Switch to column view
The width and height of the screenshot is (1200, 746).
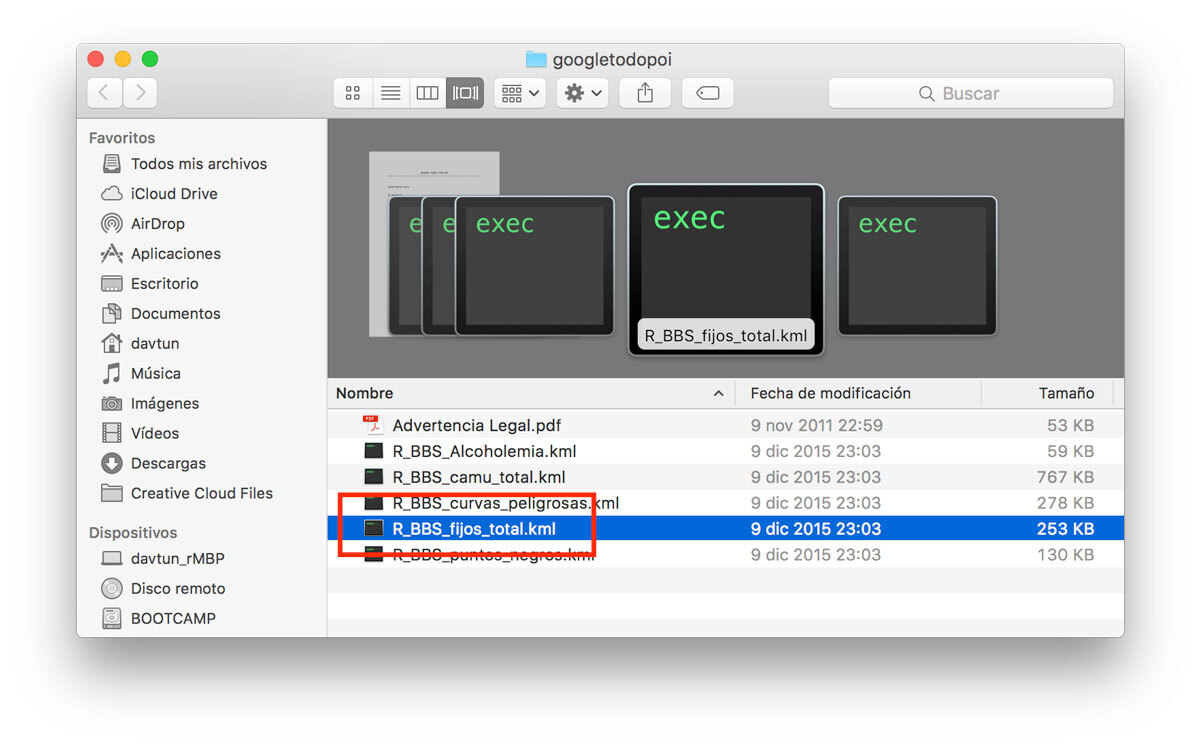click(427, 93)
